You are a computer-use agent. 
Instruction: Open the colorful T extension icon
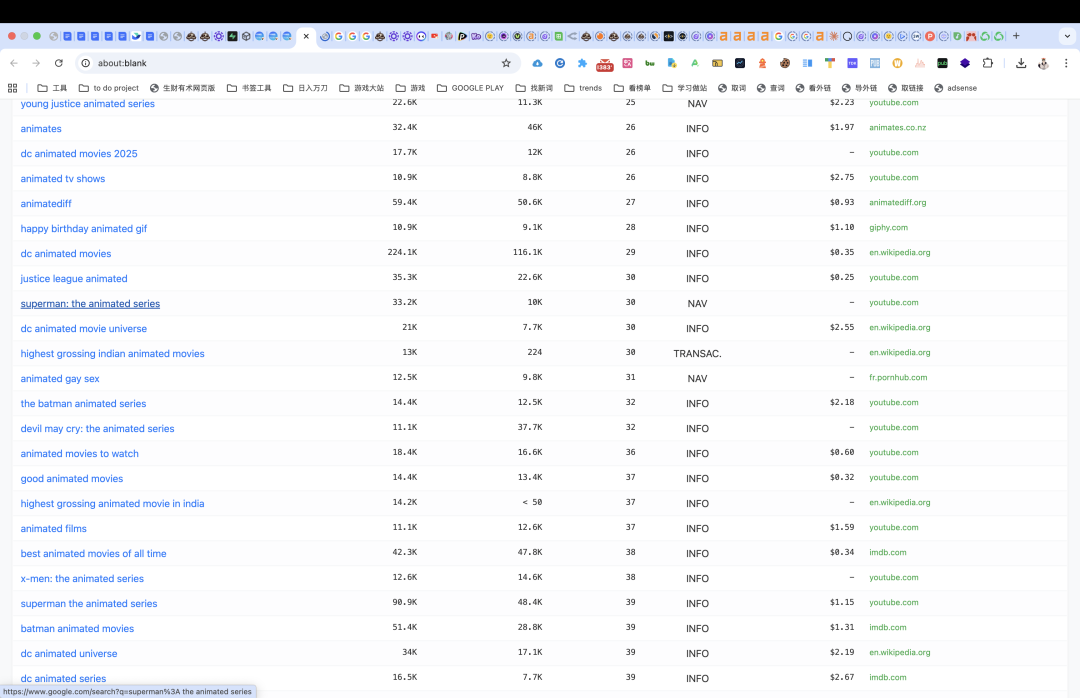(830, 63)
